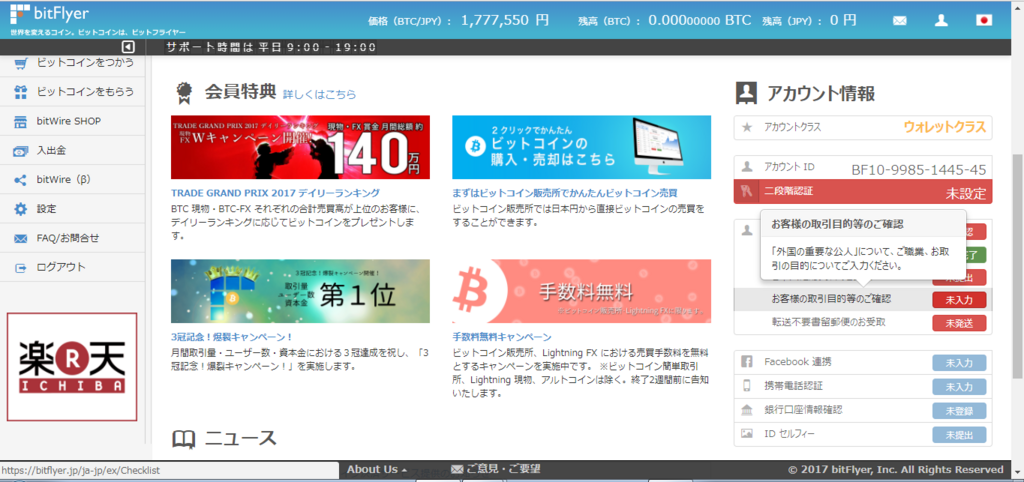Open 設定 menu item

pyautogui.click(x=46, y=209)
